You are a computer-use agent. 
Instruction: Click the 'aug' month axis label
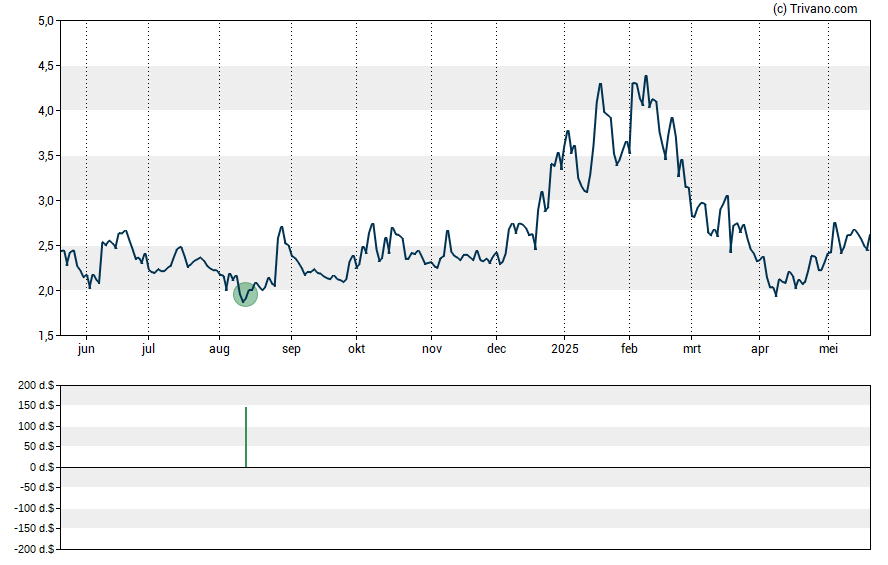[219, 349]
